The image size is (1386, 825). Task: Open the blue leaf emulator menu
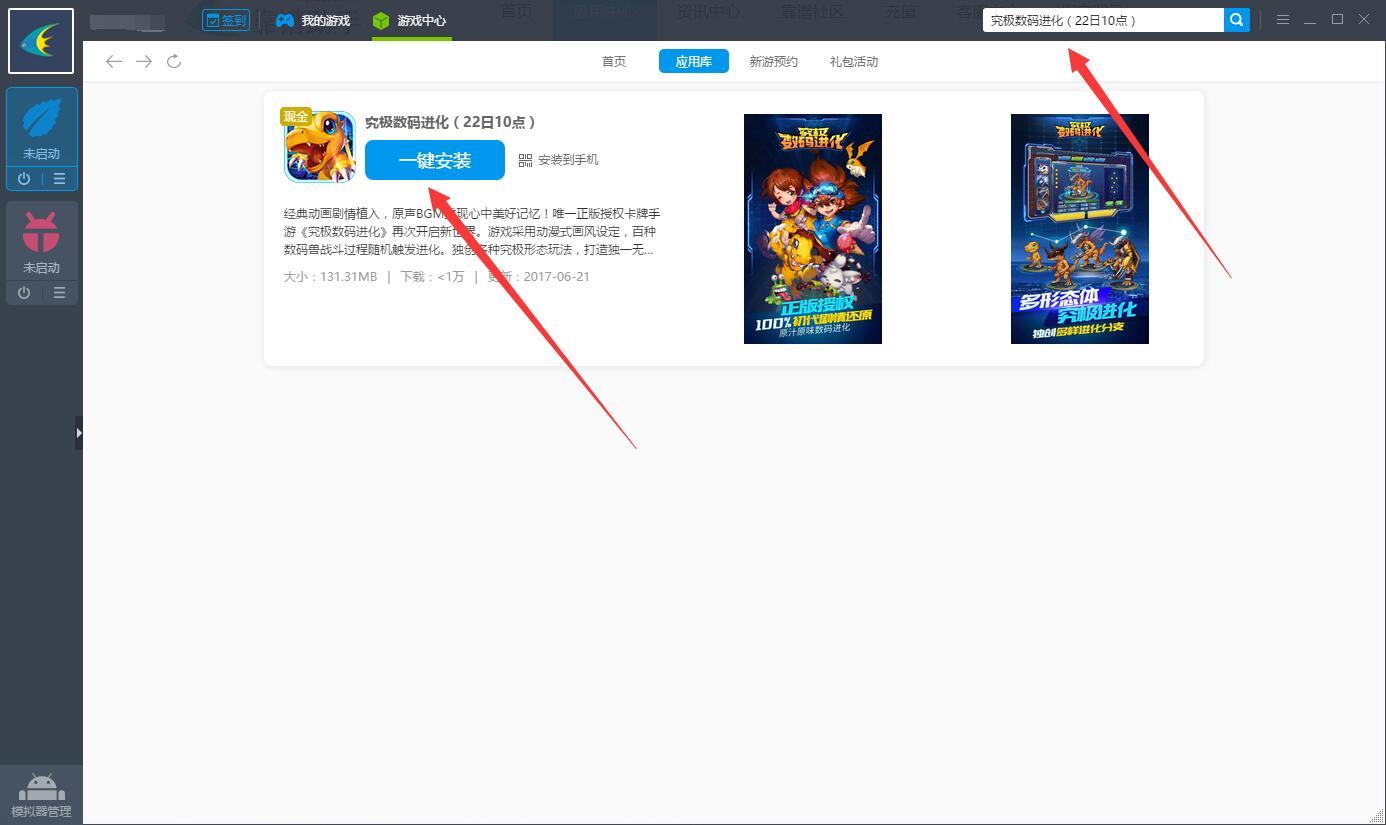[60, 179]
